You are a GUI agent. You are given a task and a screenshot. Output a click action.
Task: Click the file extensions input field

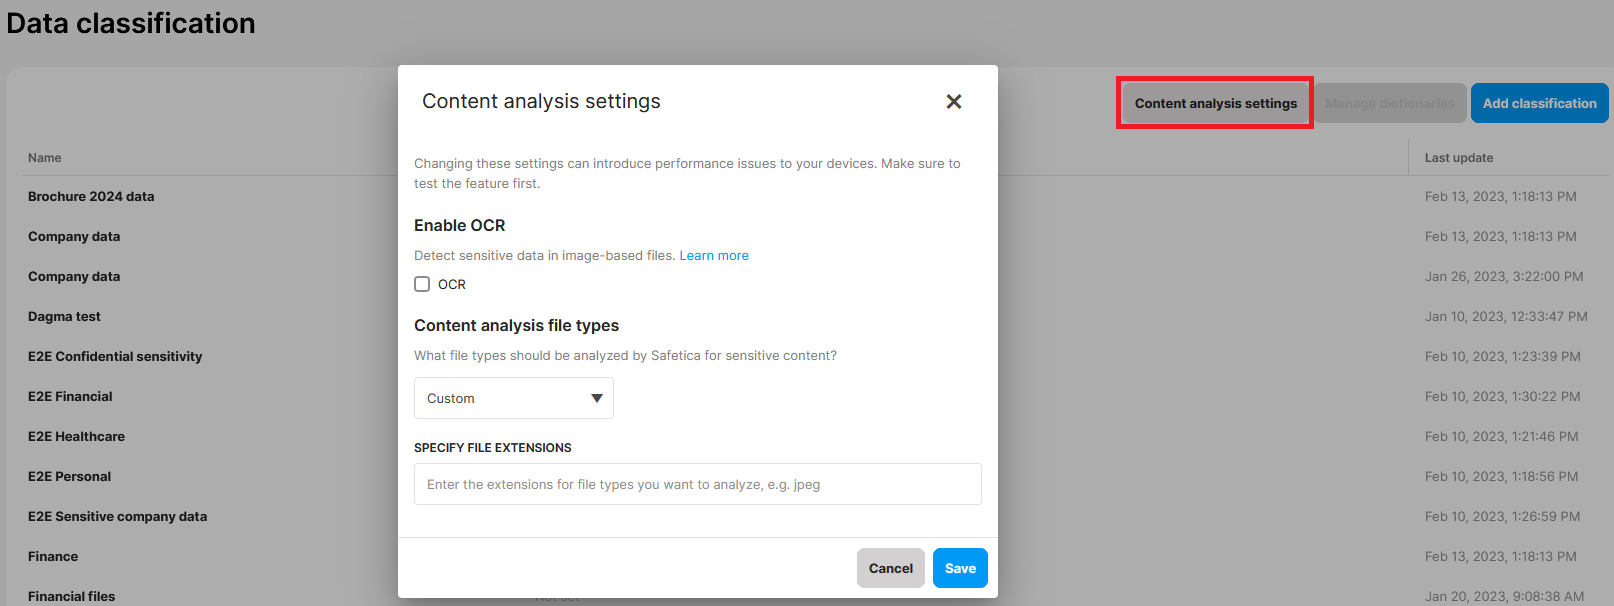pos(697,484)
